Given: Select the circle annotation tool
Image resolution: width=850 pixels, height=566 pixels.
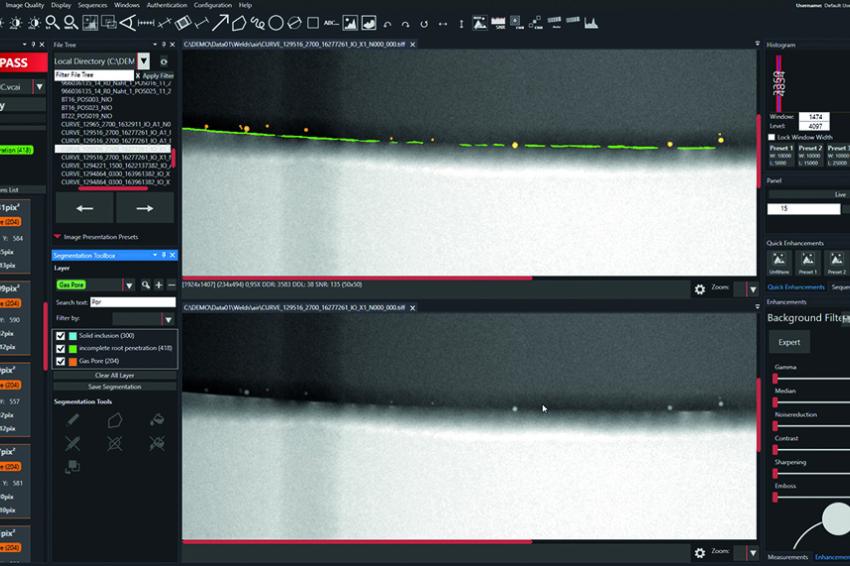Looking at the screenshot, I should [276, 23].
